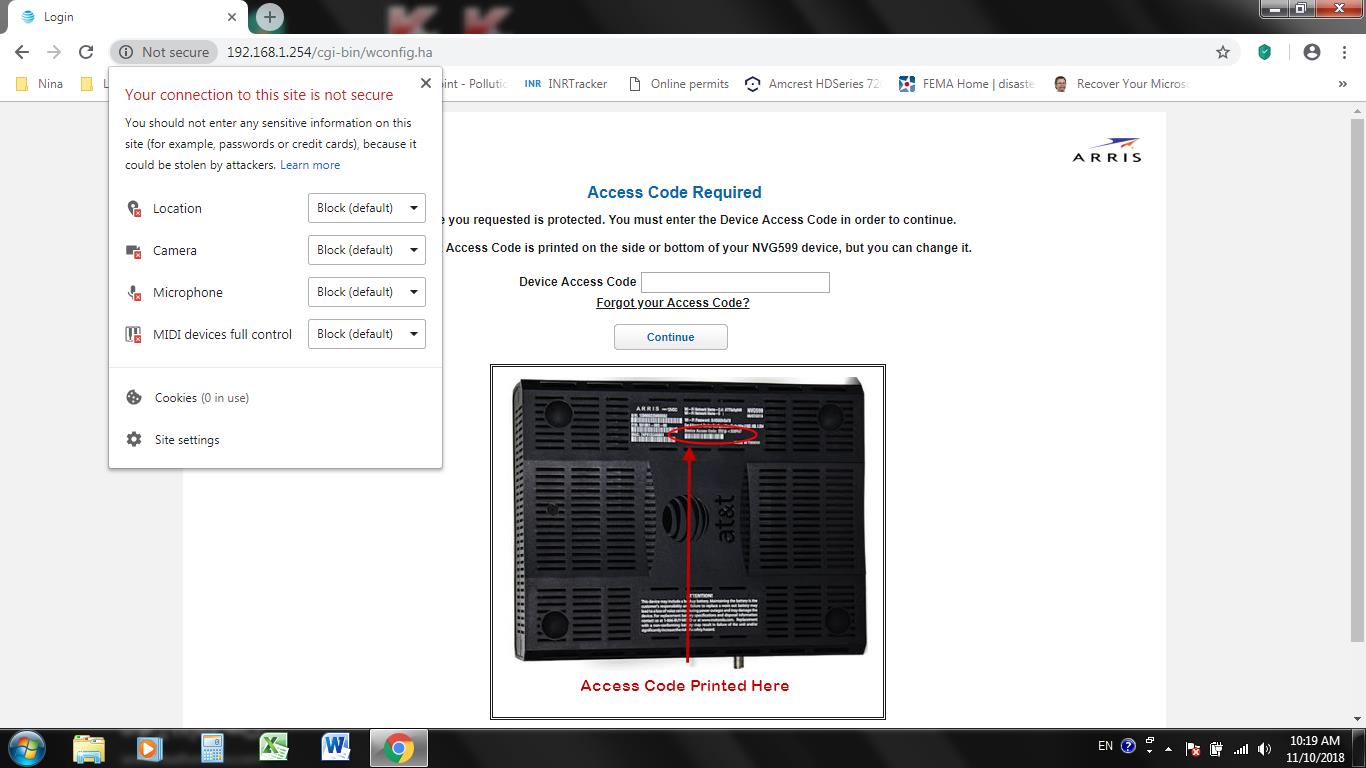Click the Forgot your Access Code link
Image resolution: width=1366 pixels, height=768 pixels.
pos(672,303)
